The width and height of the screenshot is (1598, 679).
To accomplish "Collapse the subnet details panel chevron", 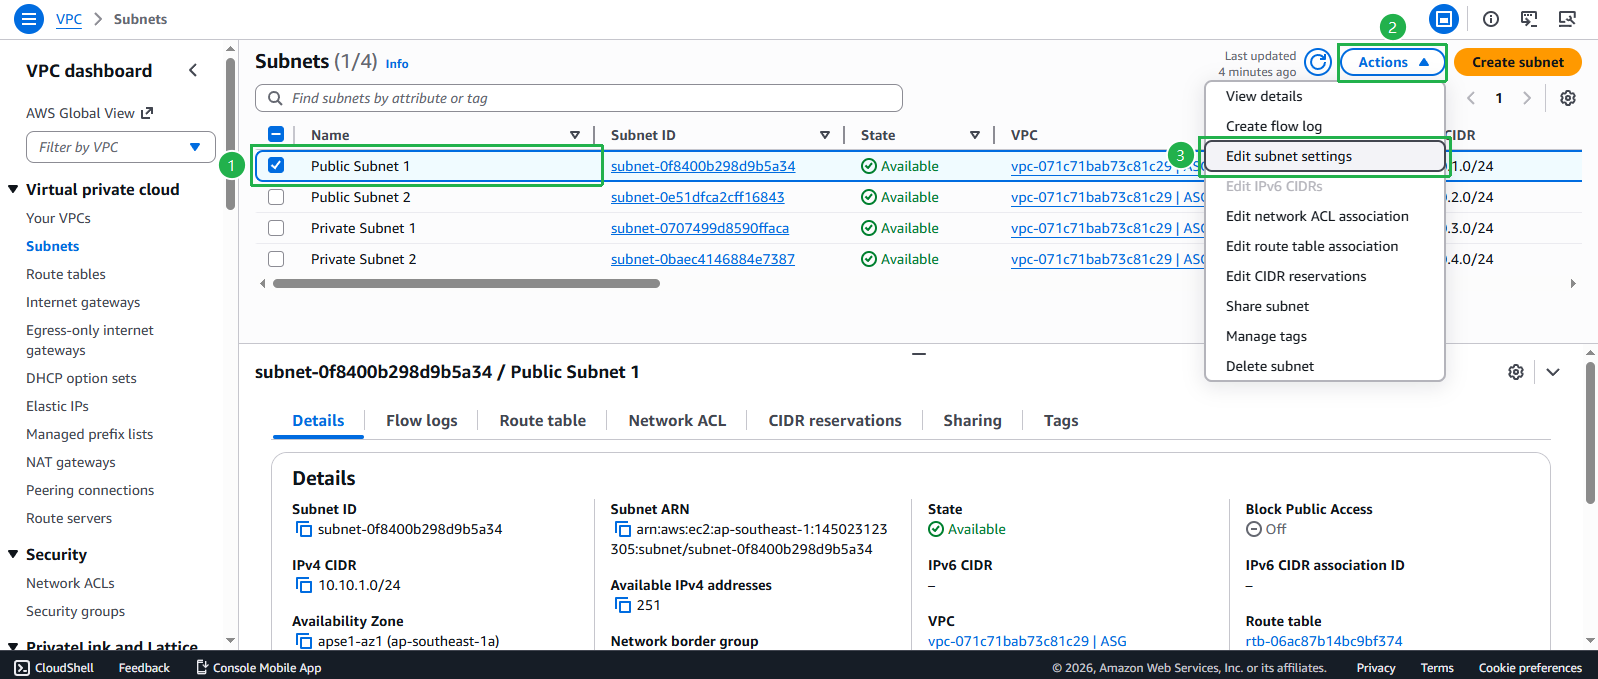I will [x=1553, y=372].
